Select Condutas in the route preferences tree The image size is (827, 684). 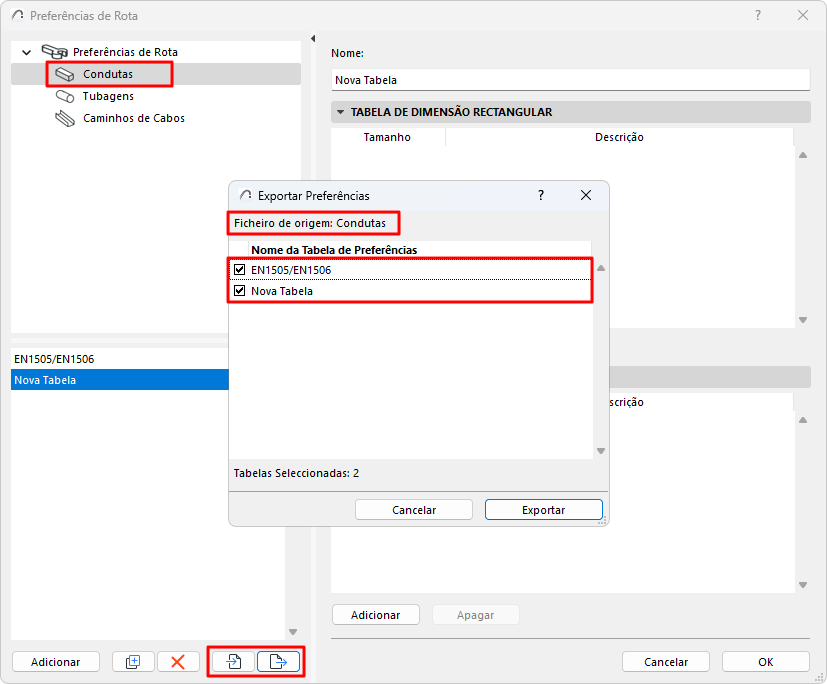click(x=108, y=74)
